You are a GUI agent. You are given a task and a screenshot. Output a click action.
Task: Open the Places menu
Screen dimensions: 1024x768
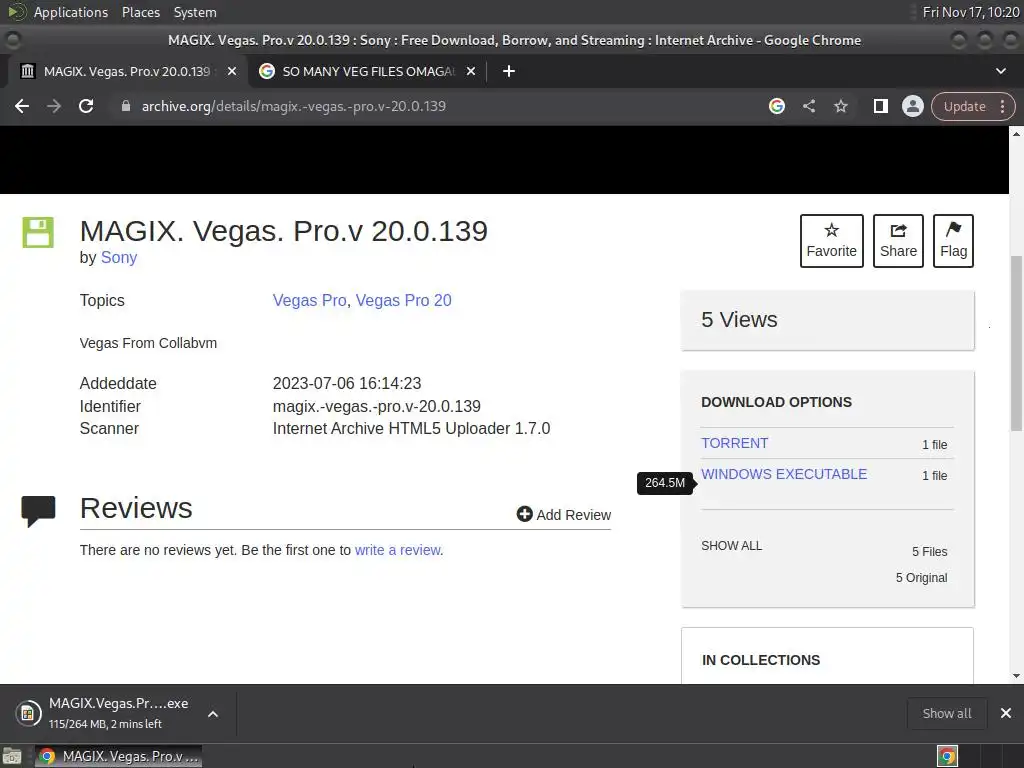coord(140,12)
